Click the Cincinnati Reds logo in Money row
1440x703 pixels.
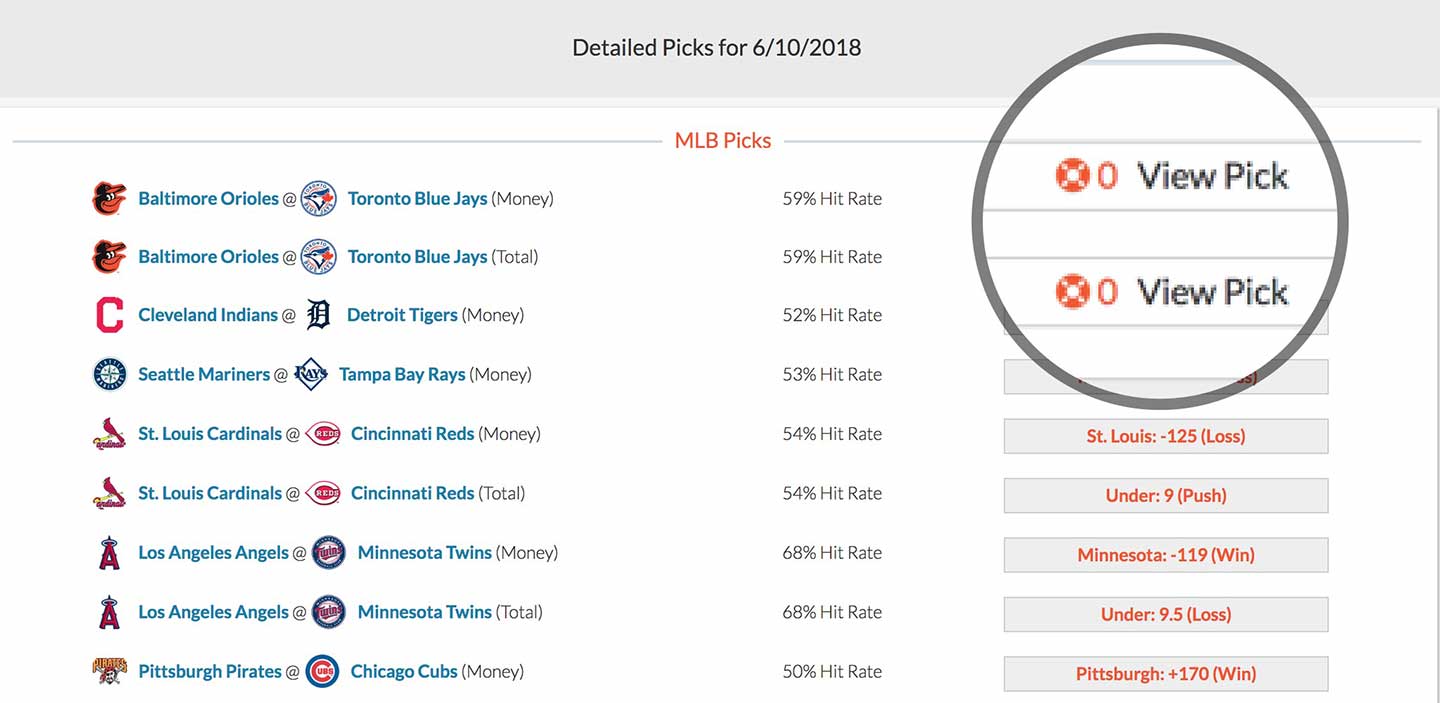coord(322,434)
